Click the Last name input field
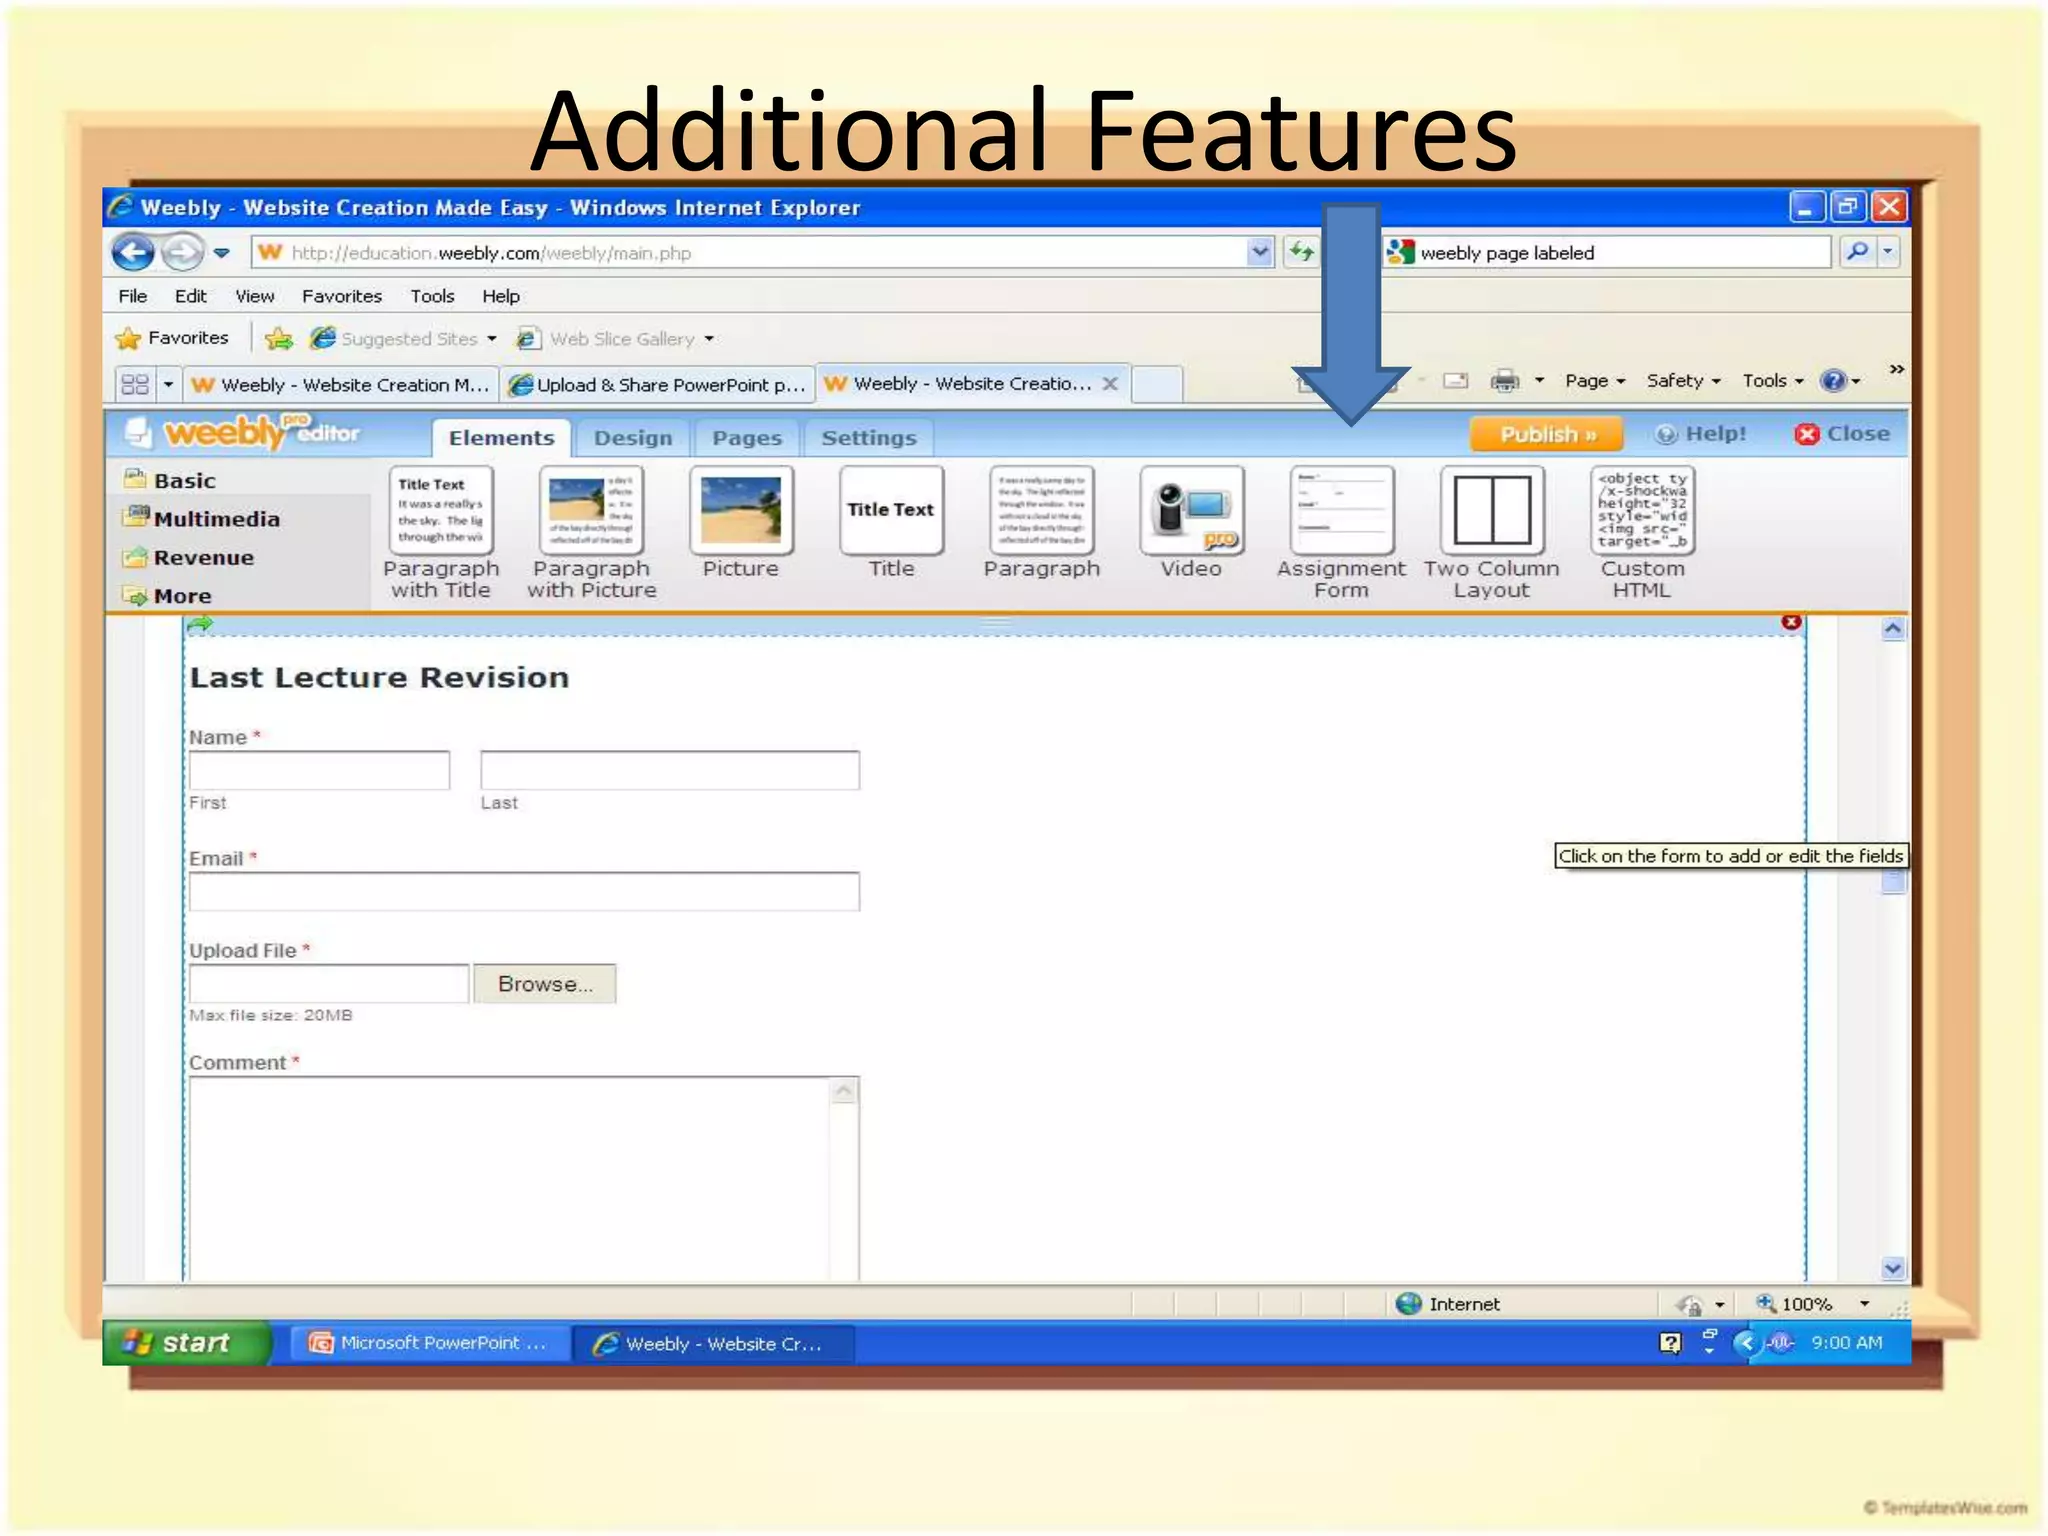The width and height of the screenshot is (2048, 1536). point(670,770)
